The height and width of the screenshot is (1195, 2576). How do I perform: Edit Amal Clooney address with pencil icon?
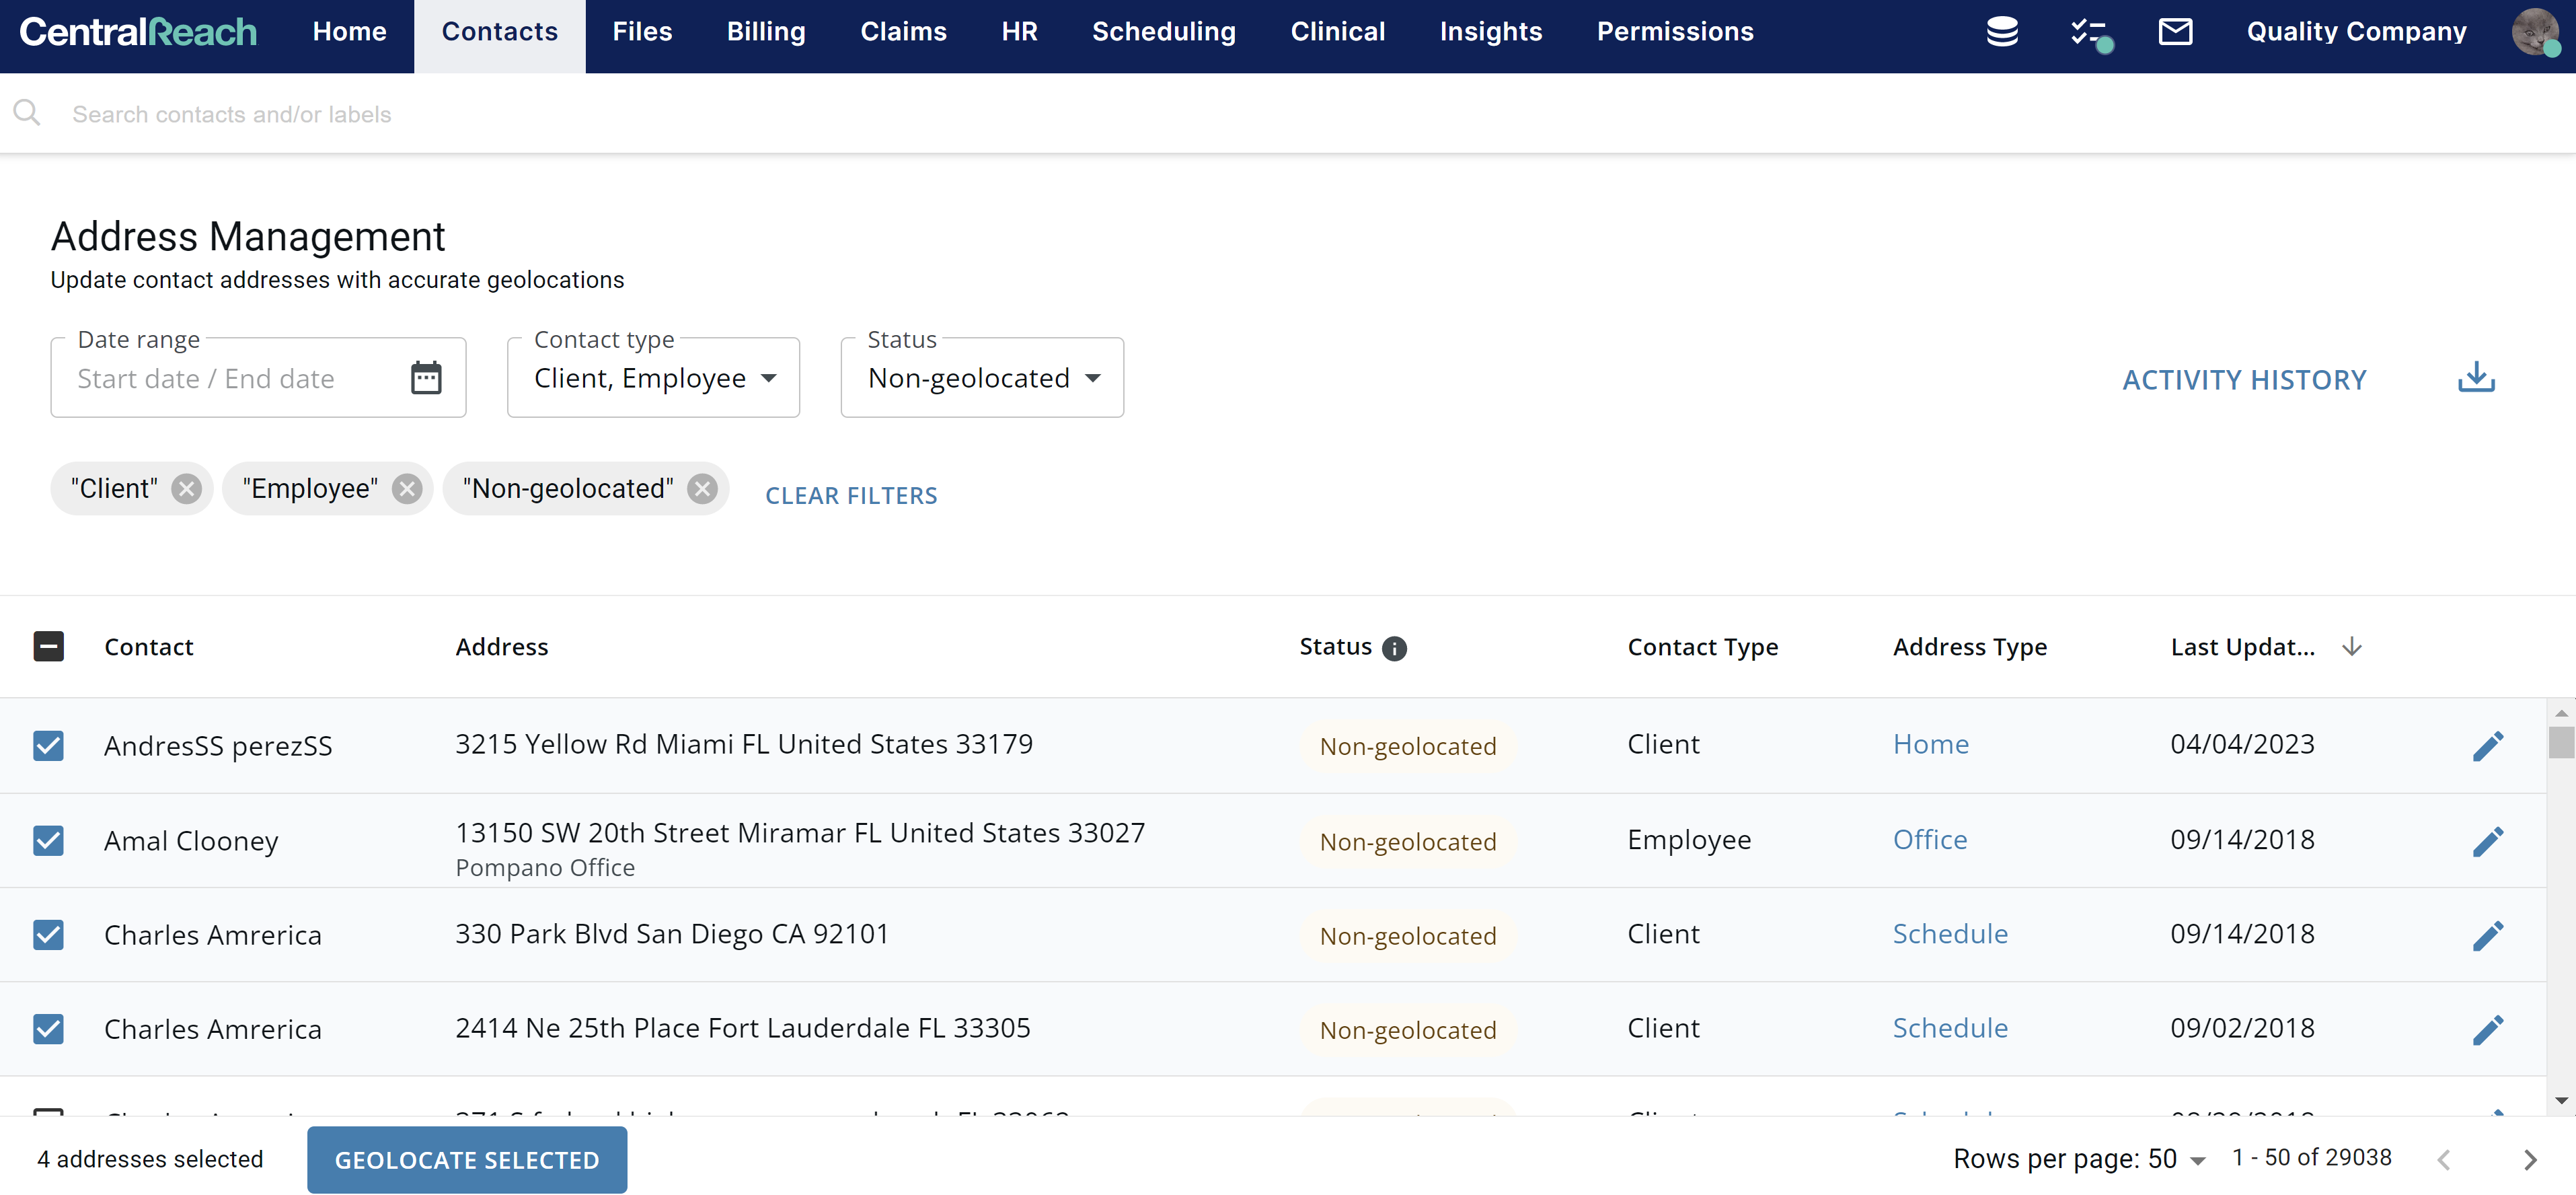coord(2487,841)
